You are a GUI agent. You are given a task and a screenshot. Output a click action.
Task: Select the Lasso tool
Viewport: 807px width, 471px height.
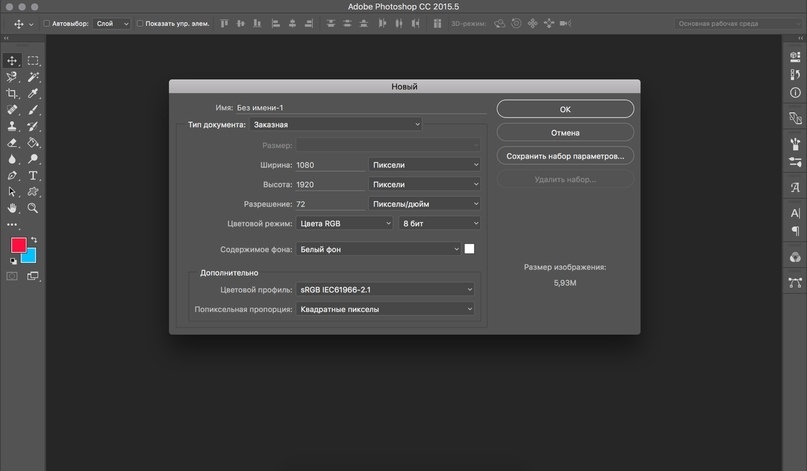tap(12, 77)
